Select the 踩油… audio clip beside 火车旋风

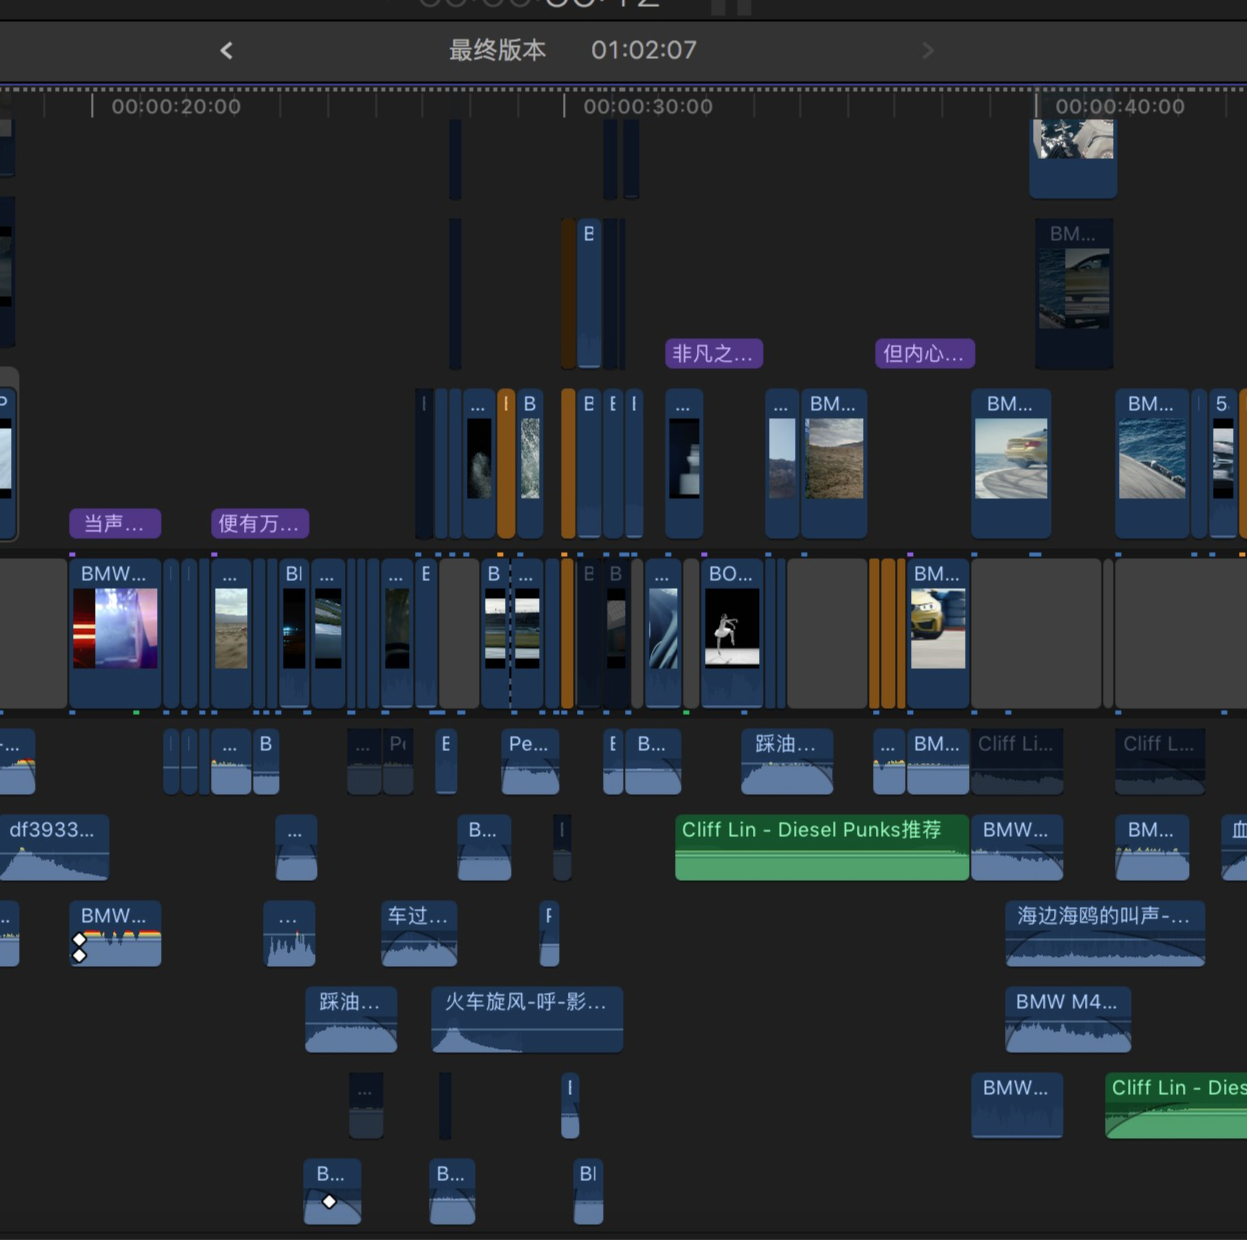coord(351,1020)
